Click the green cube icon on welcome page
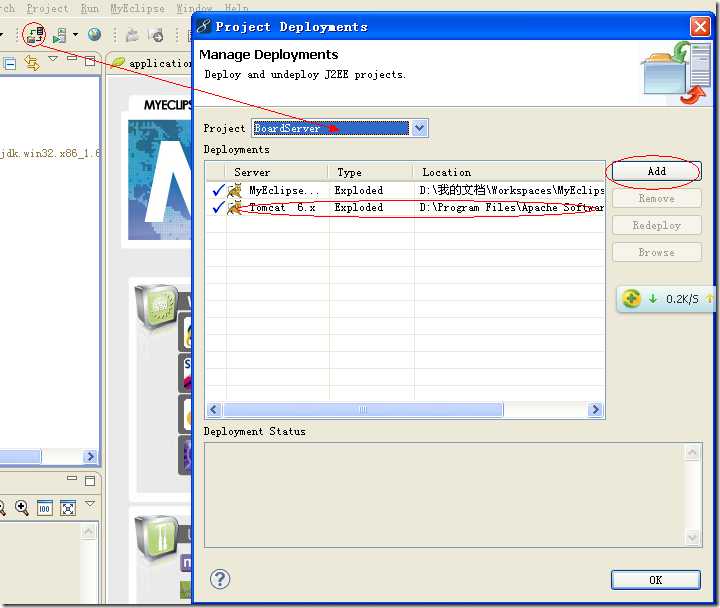This screenshot has height=608, width=720. 158,306
